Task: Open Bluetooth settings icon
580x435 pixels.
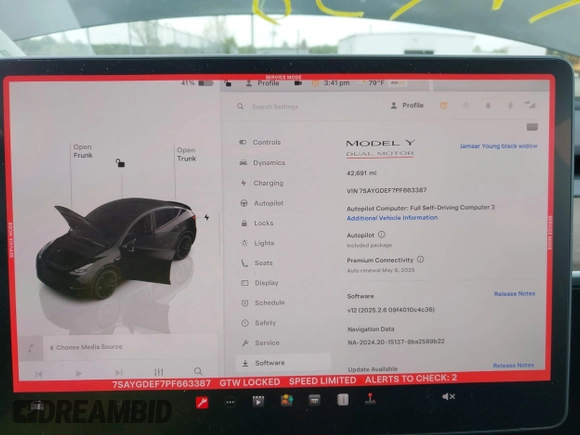Action: tap(510, 106)
